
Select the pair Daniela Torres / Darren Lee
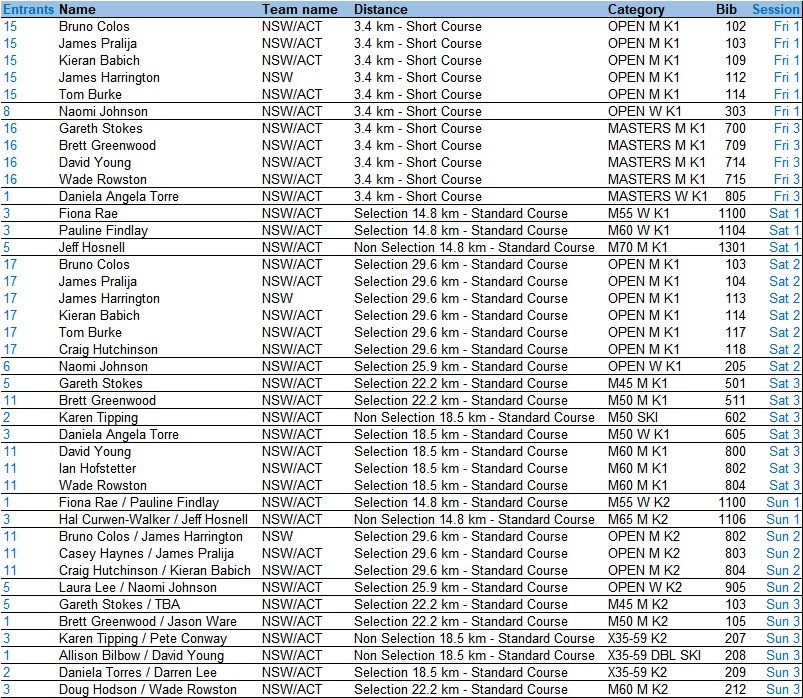point(138,672)
